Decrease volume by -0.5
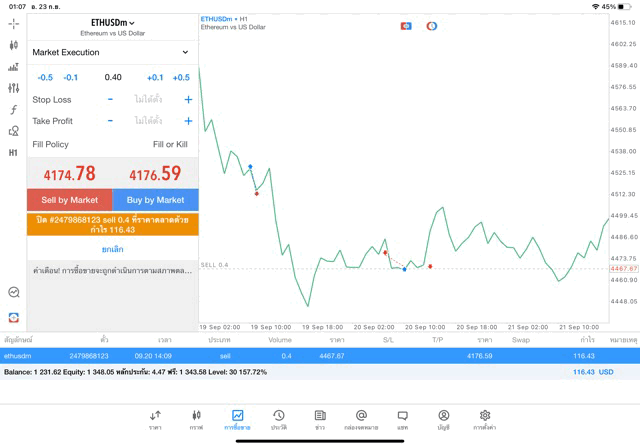 45,77
